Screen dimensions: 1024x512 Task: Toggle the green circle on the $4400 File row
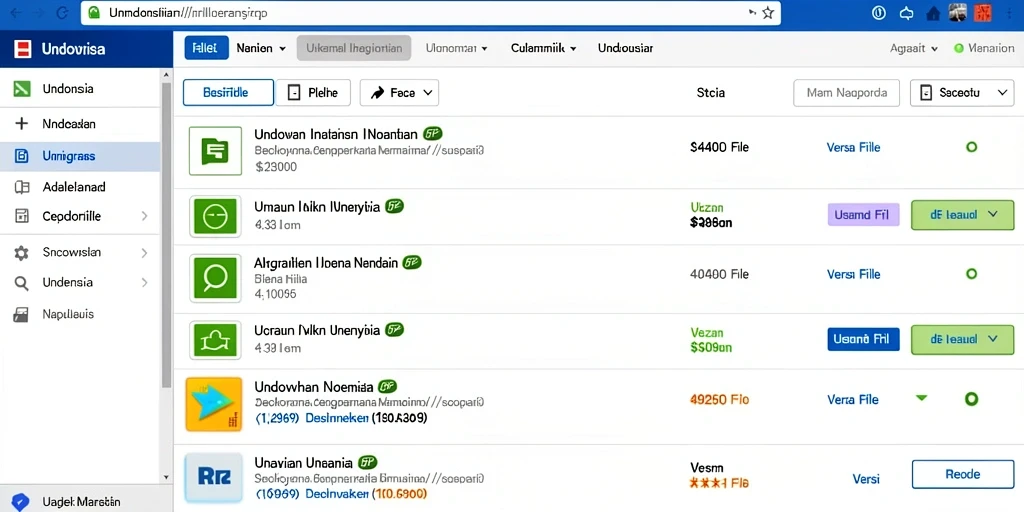point(971,148)
